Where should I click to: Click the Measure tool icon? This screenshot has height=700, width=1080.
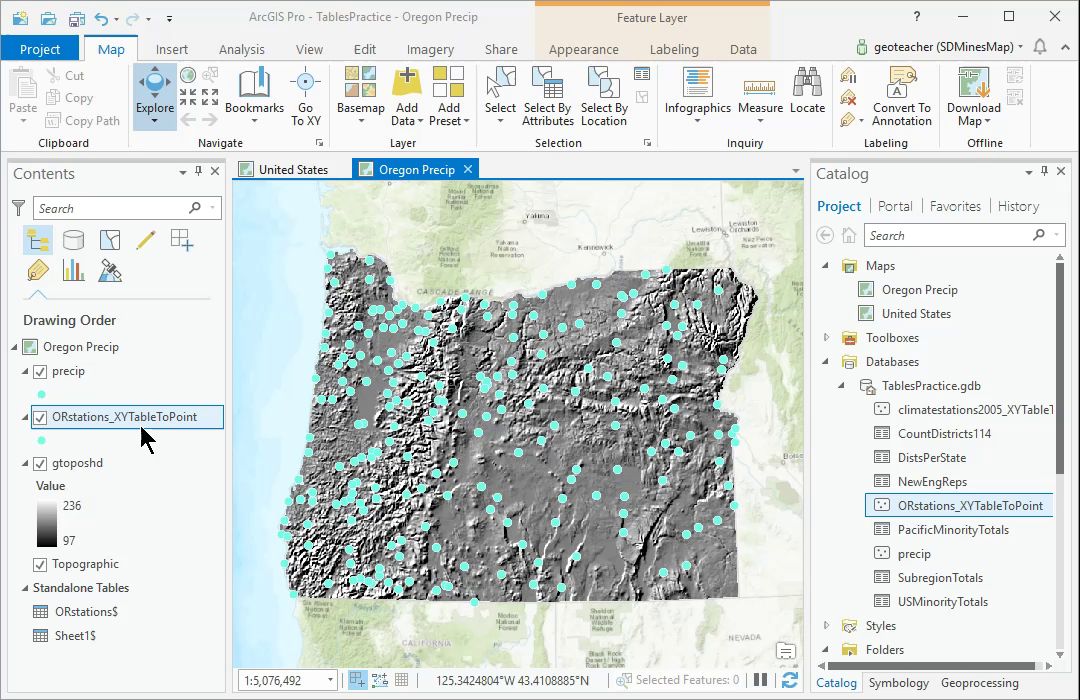click(x=760, y=88)
